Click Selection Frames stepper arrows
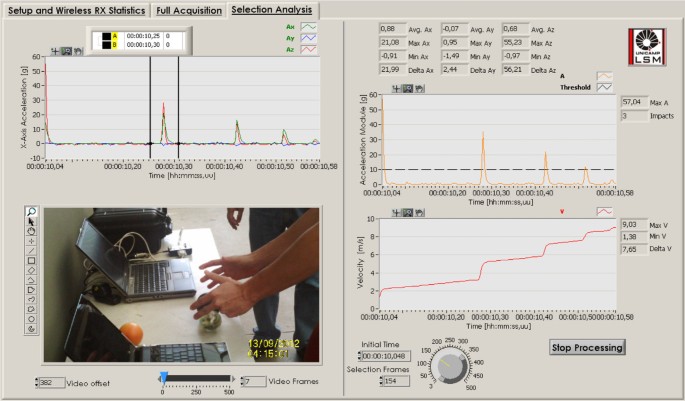Screen dimensions: 685x401 382,381
